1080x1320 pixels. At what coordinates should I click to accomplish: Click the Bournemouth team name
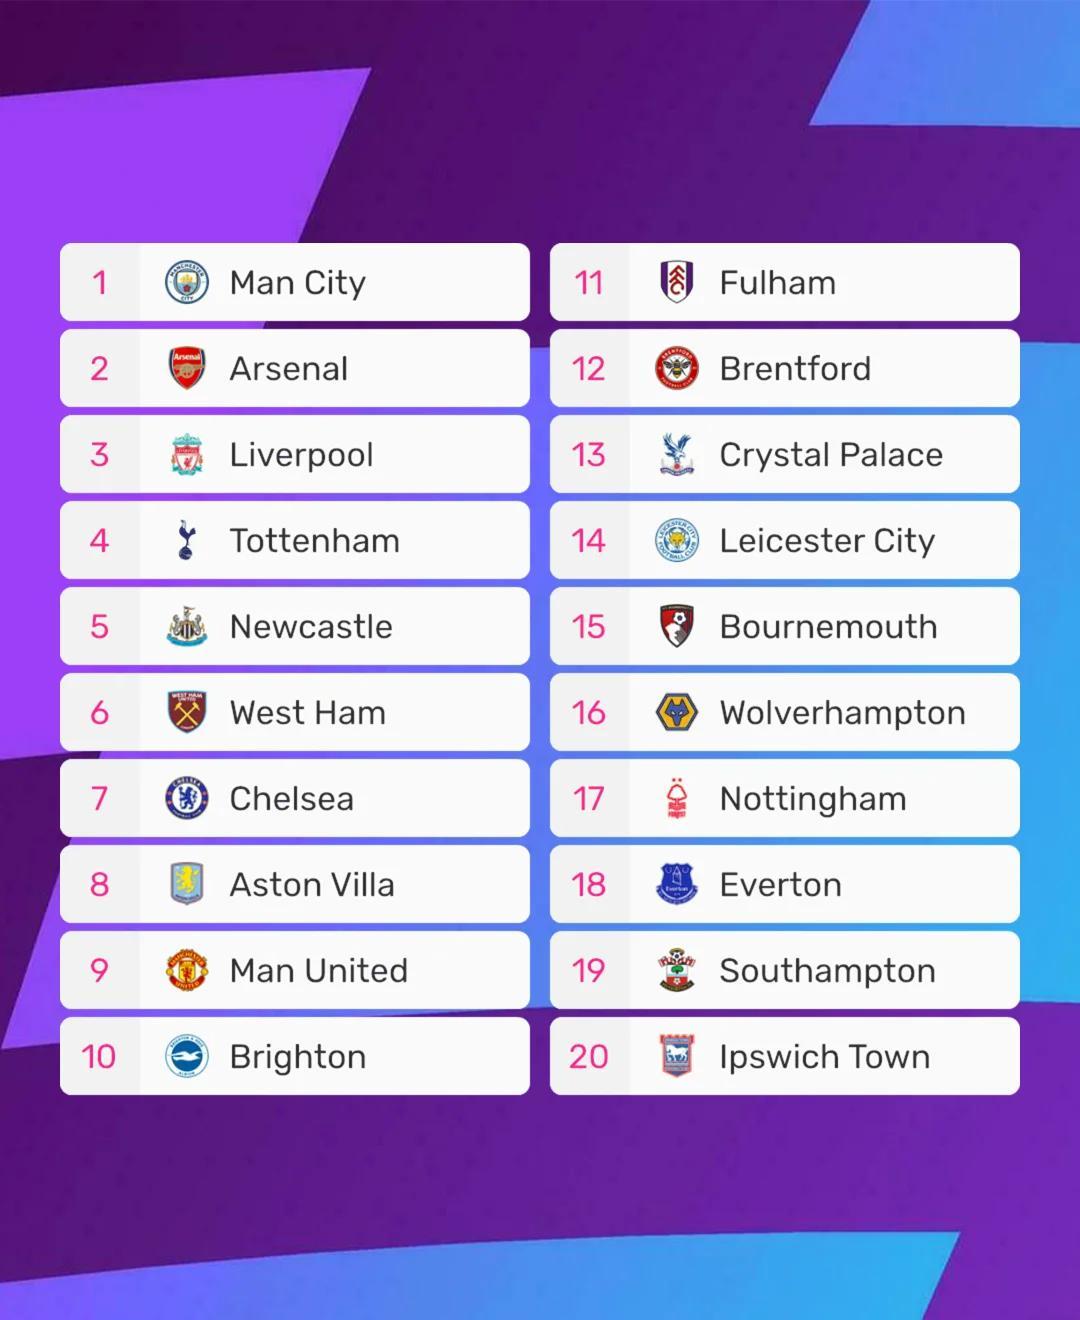(828, 627)
